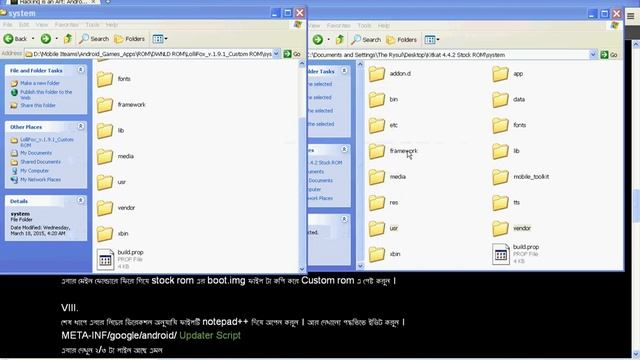640x360 pixels.
Task: Open Shared Documents in Other Places
Action: [40, 162]
